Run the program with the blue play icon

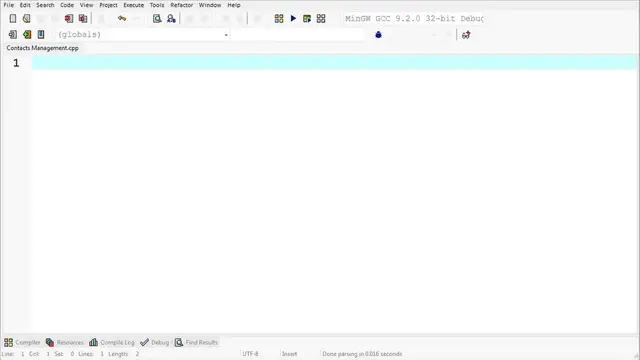tap(293, 18)
